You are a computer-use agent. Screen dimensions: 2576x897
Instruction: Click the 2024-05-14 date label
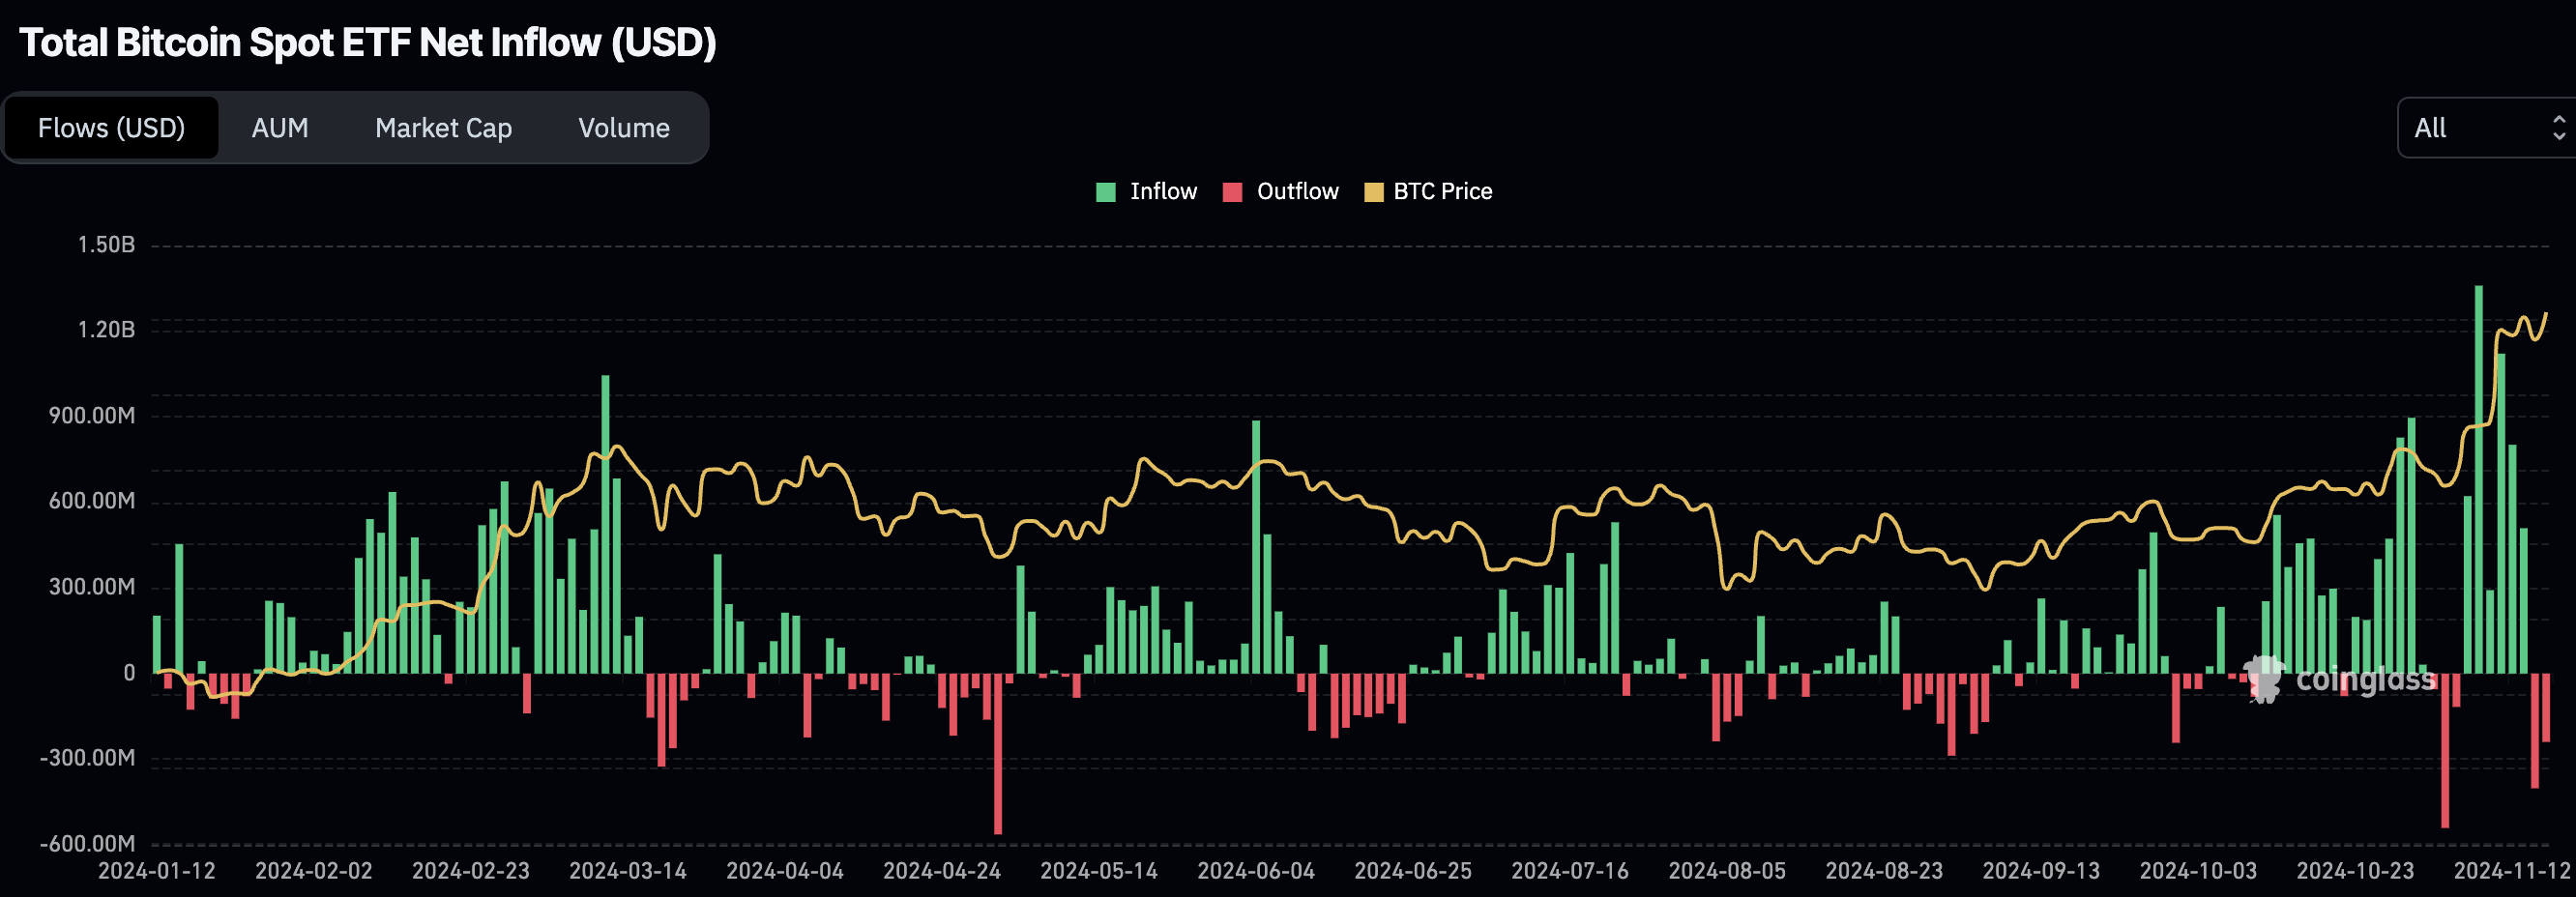pos(1099,871)
